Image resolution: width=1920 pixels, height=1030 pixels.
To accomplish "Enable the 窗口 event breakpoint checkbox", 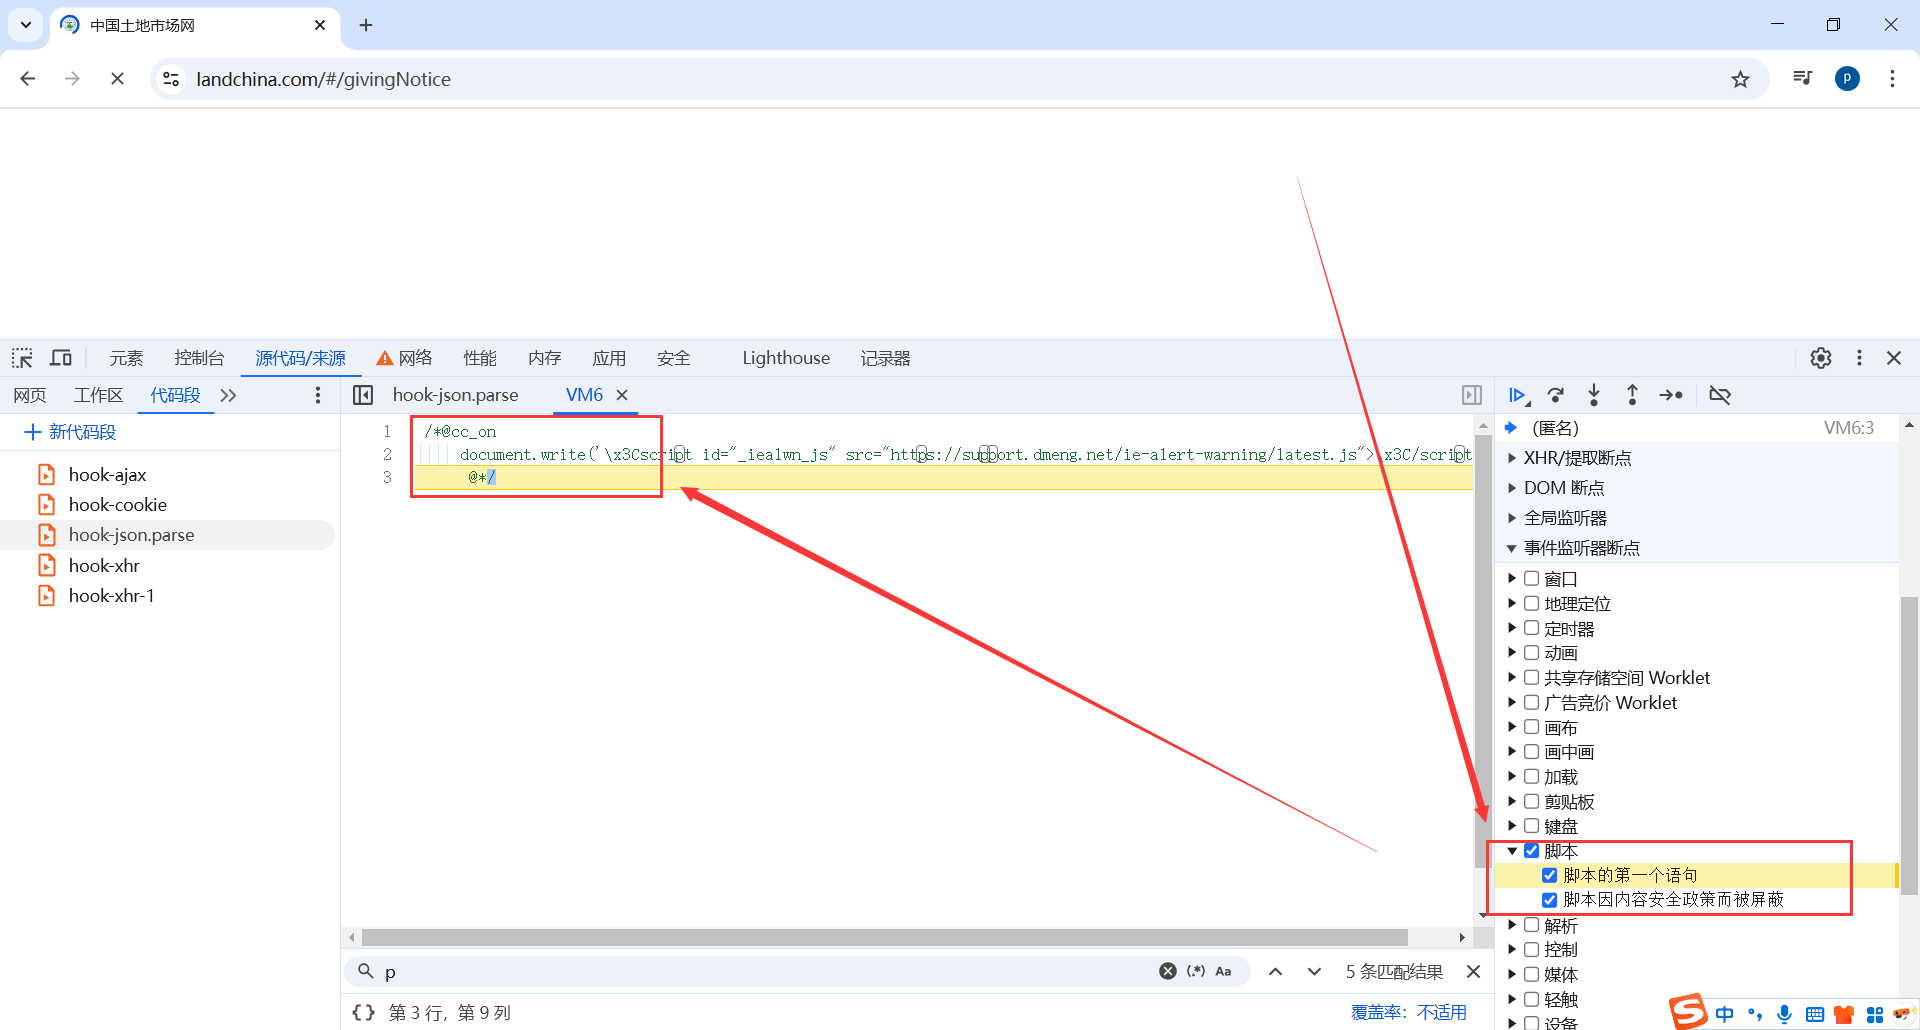I will [x=1531, y=578].
